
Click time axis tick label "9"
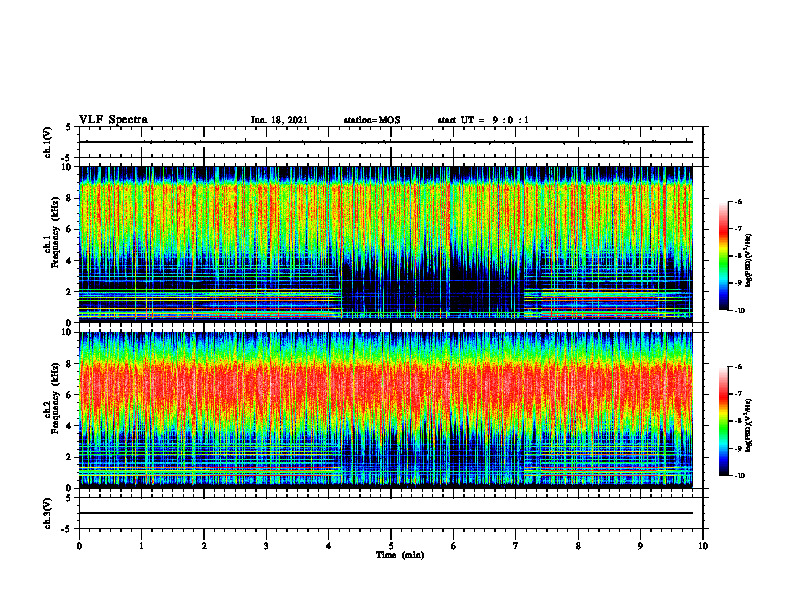click(640, 546)
